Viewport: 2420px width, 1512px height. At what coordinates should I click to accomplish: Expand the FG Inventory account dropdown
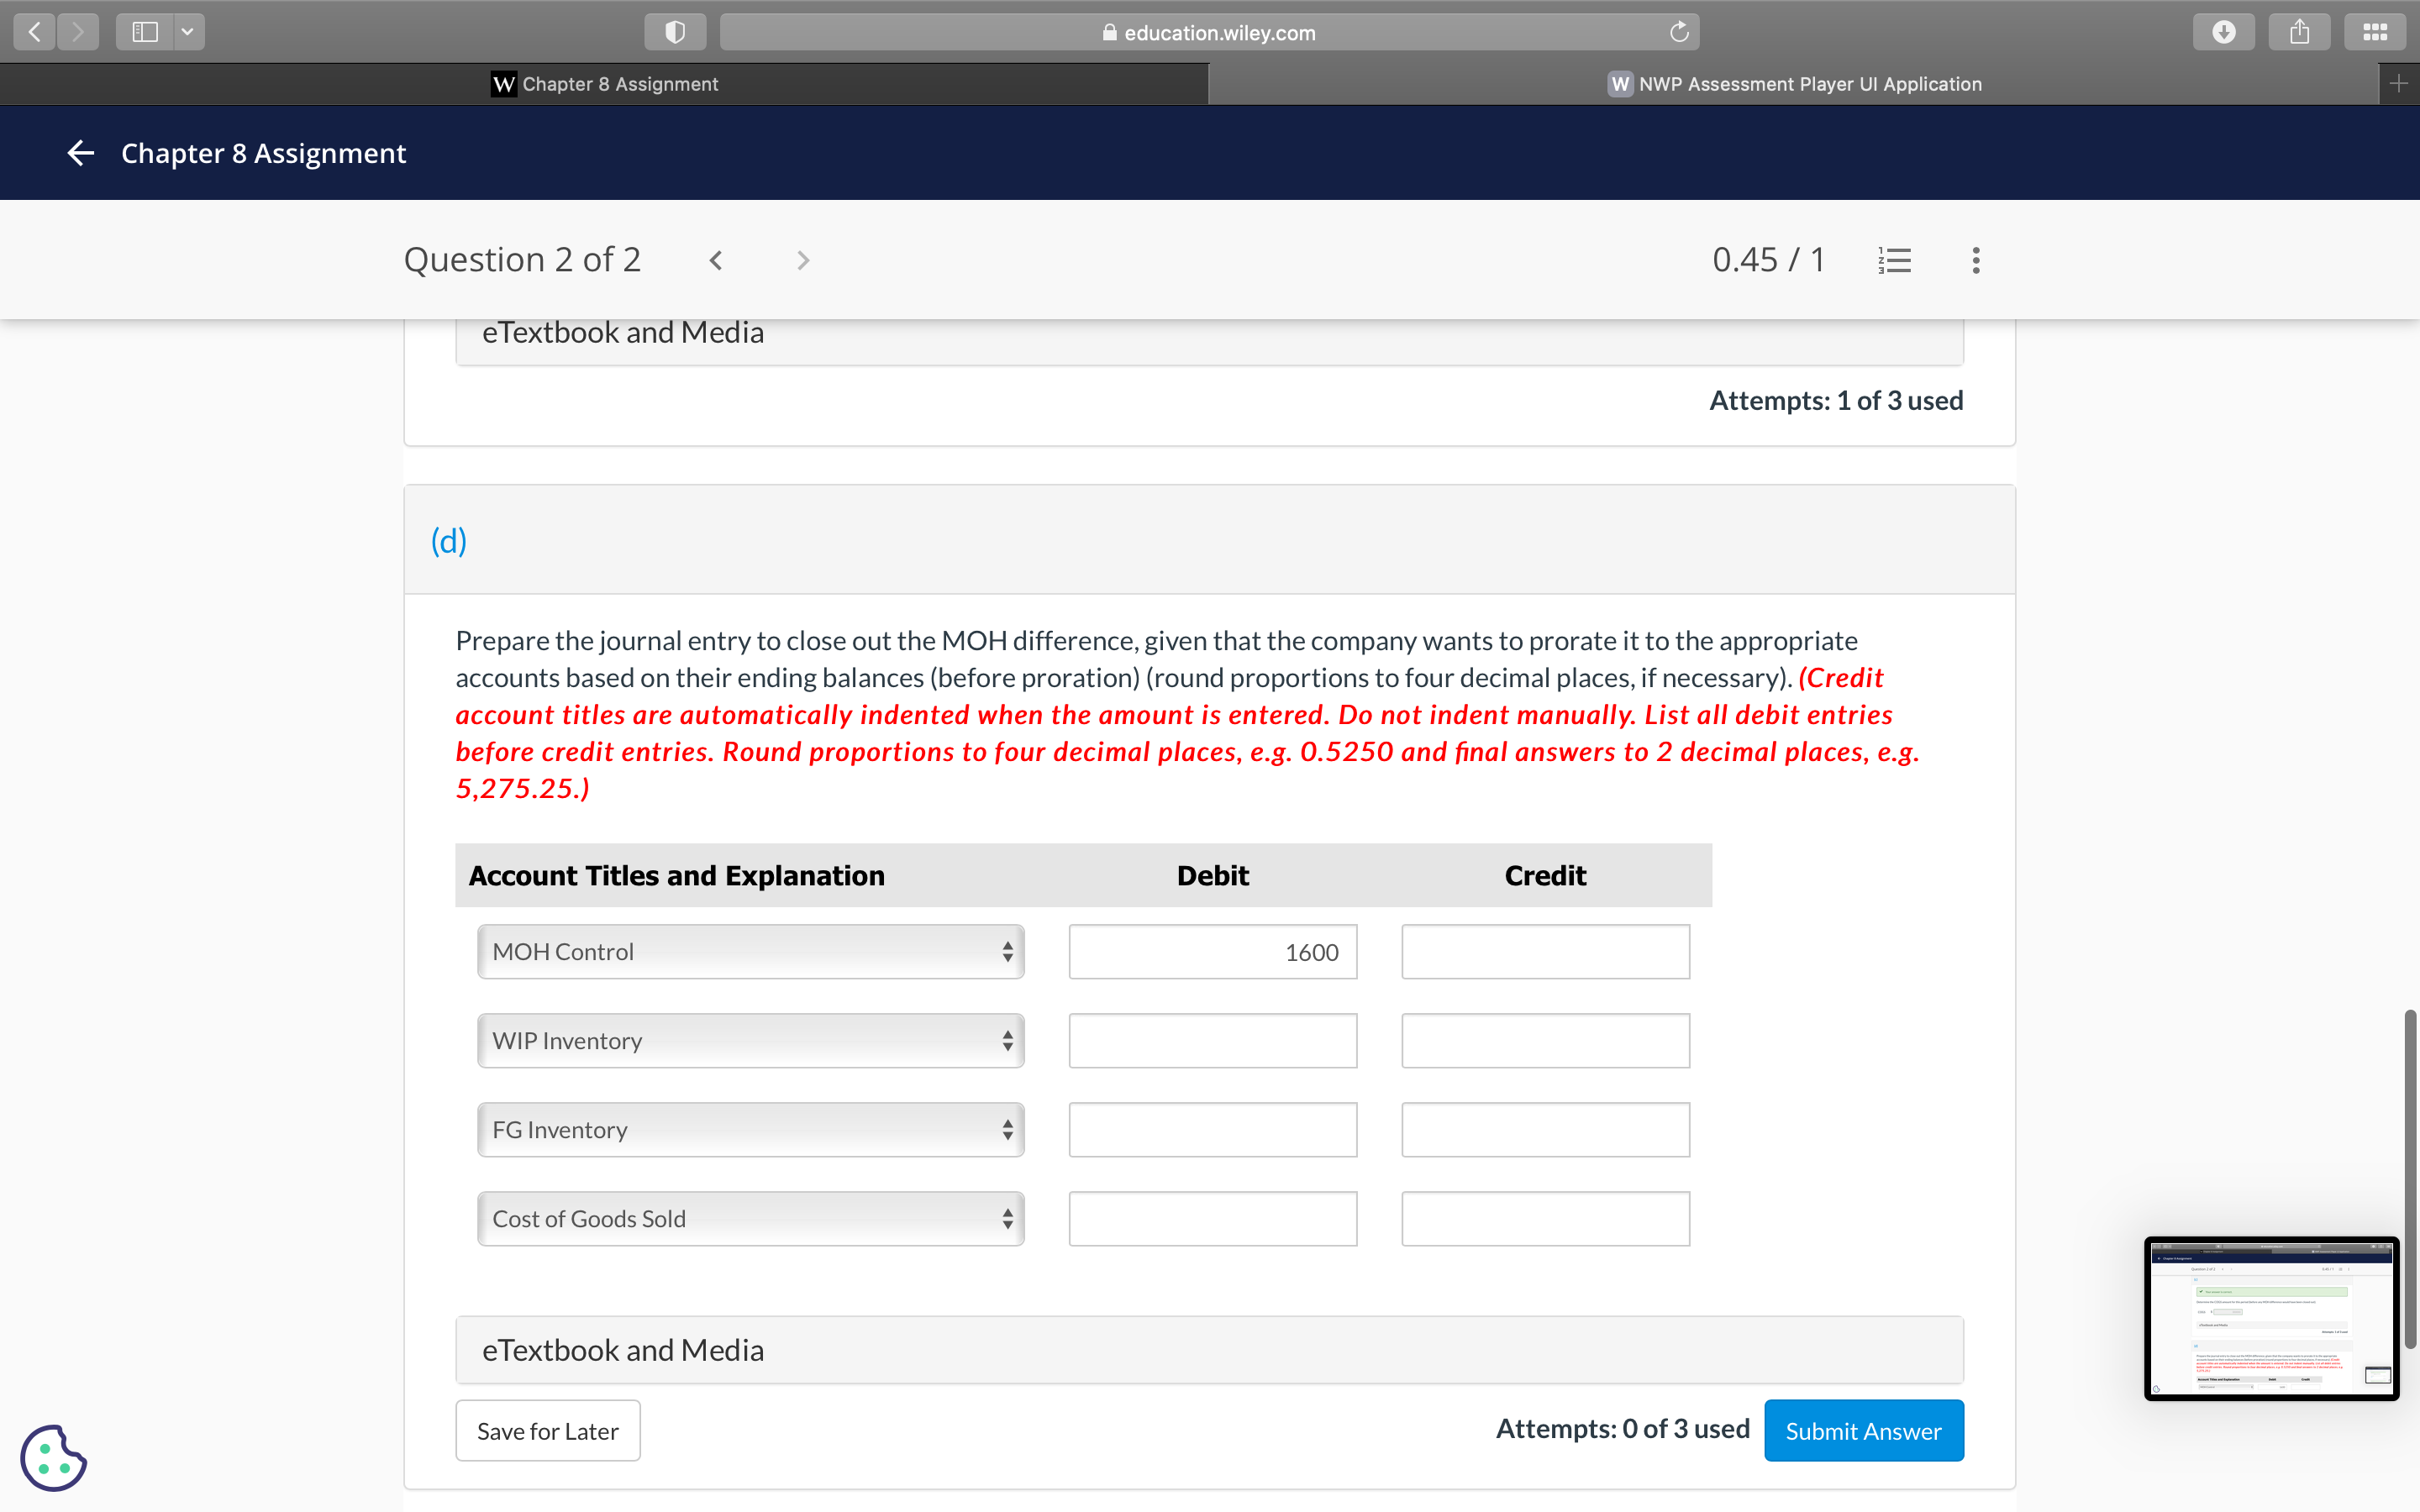750,1130
